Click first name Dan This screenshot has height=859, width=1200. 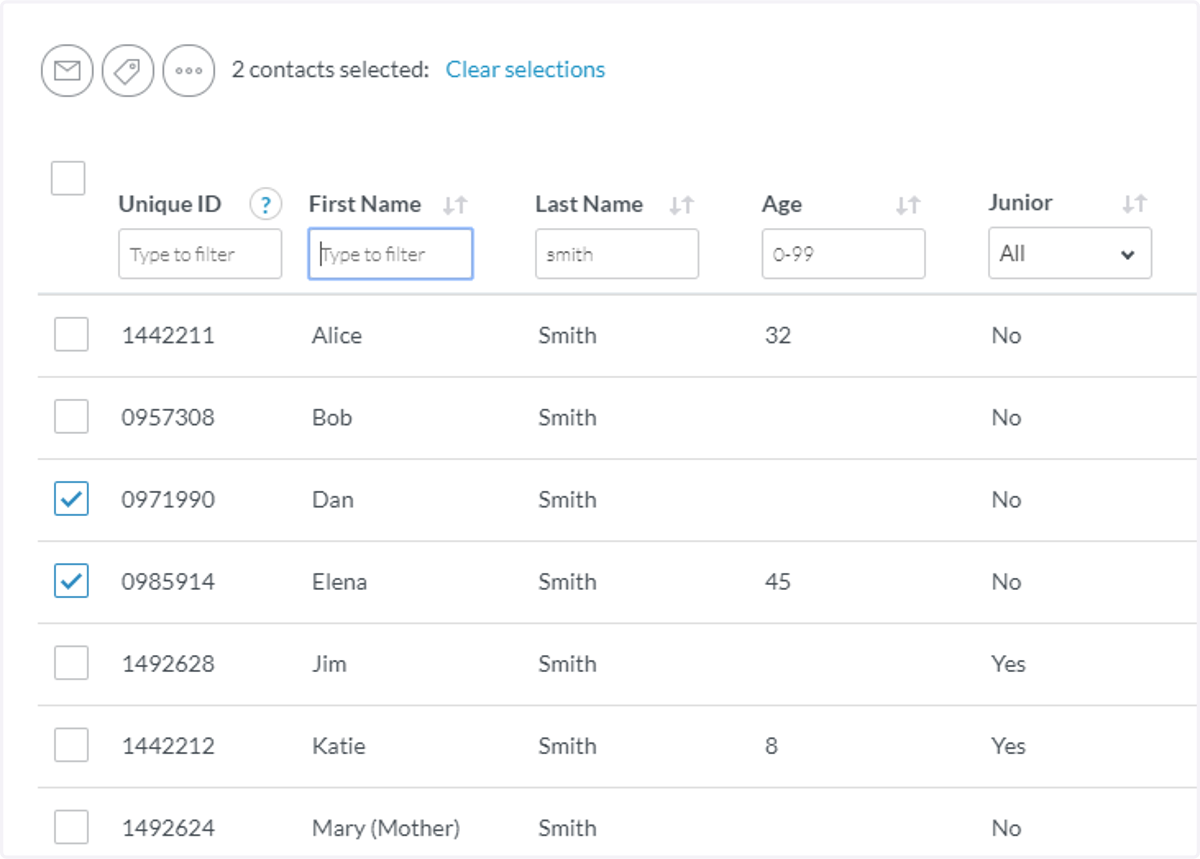(333, 499)
